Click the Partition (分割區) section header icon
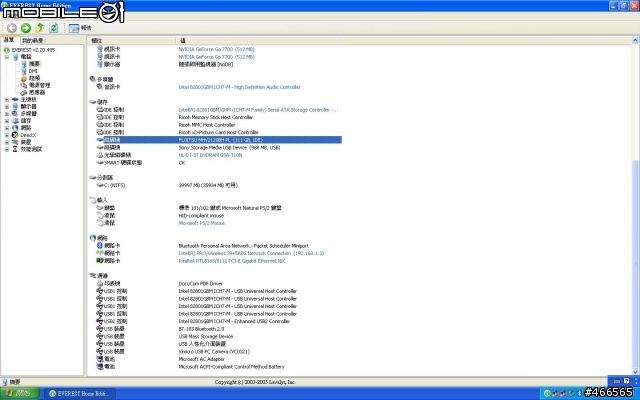The width and height of the screenshot is (640, 400). [x=93, y=178]
